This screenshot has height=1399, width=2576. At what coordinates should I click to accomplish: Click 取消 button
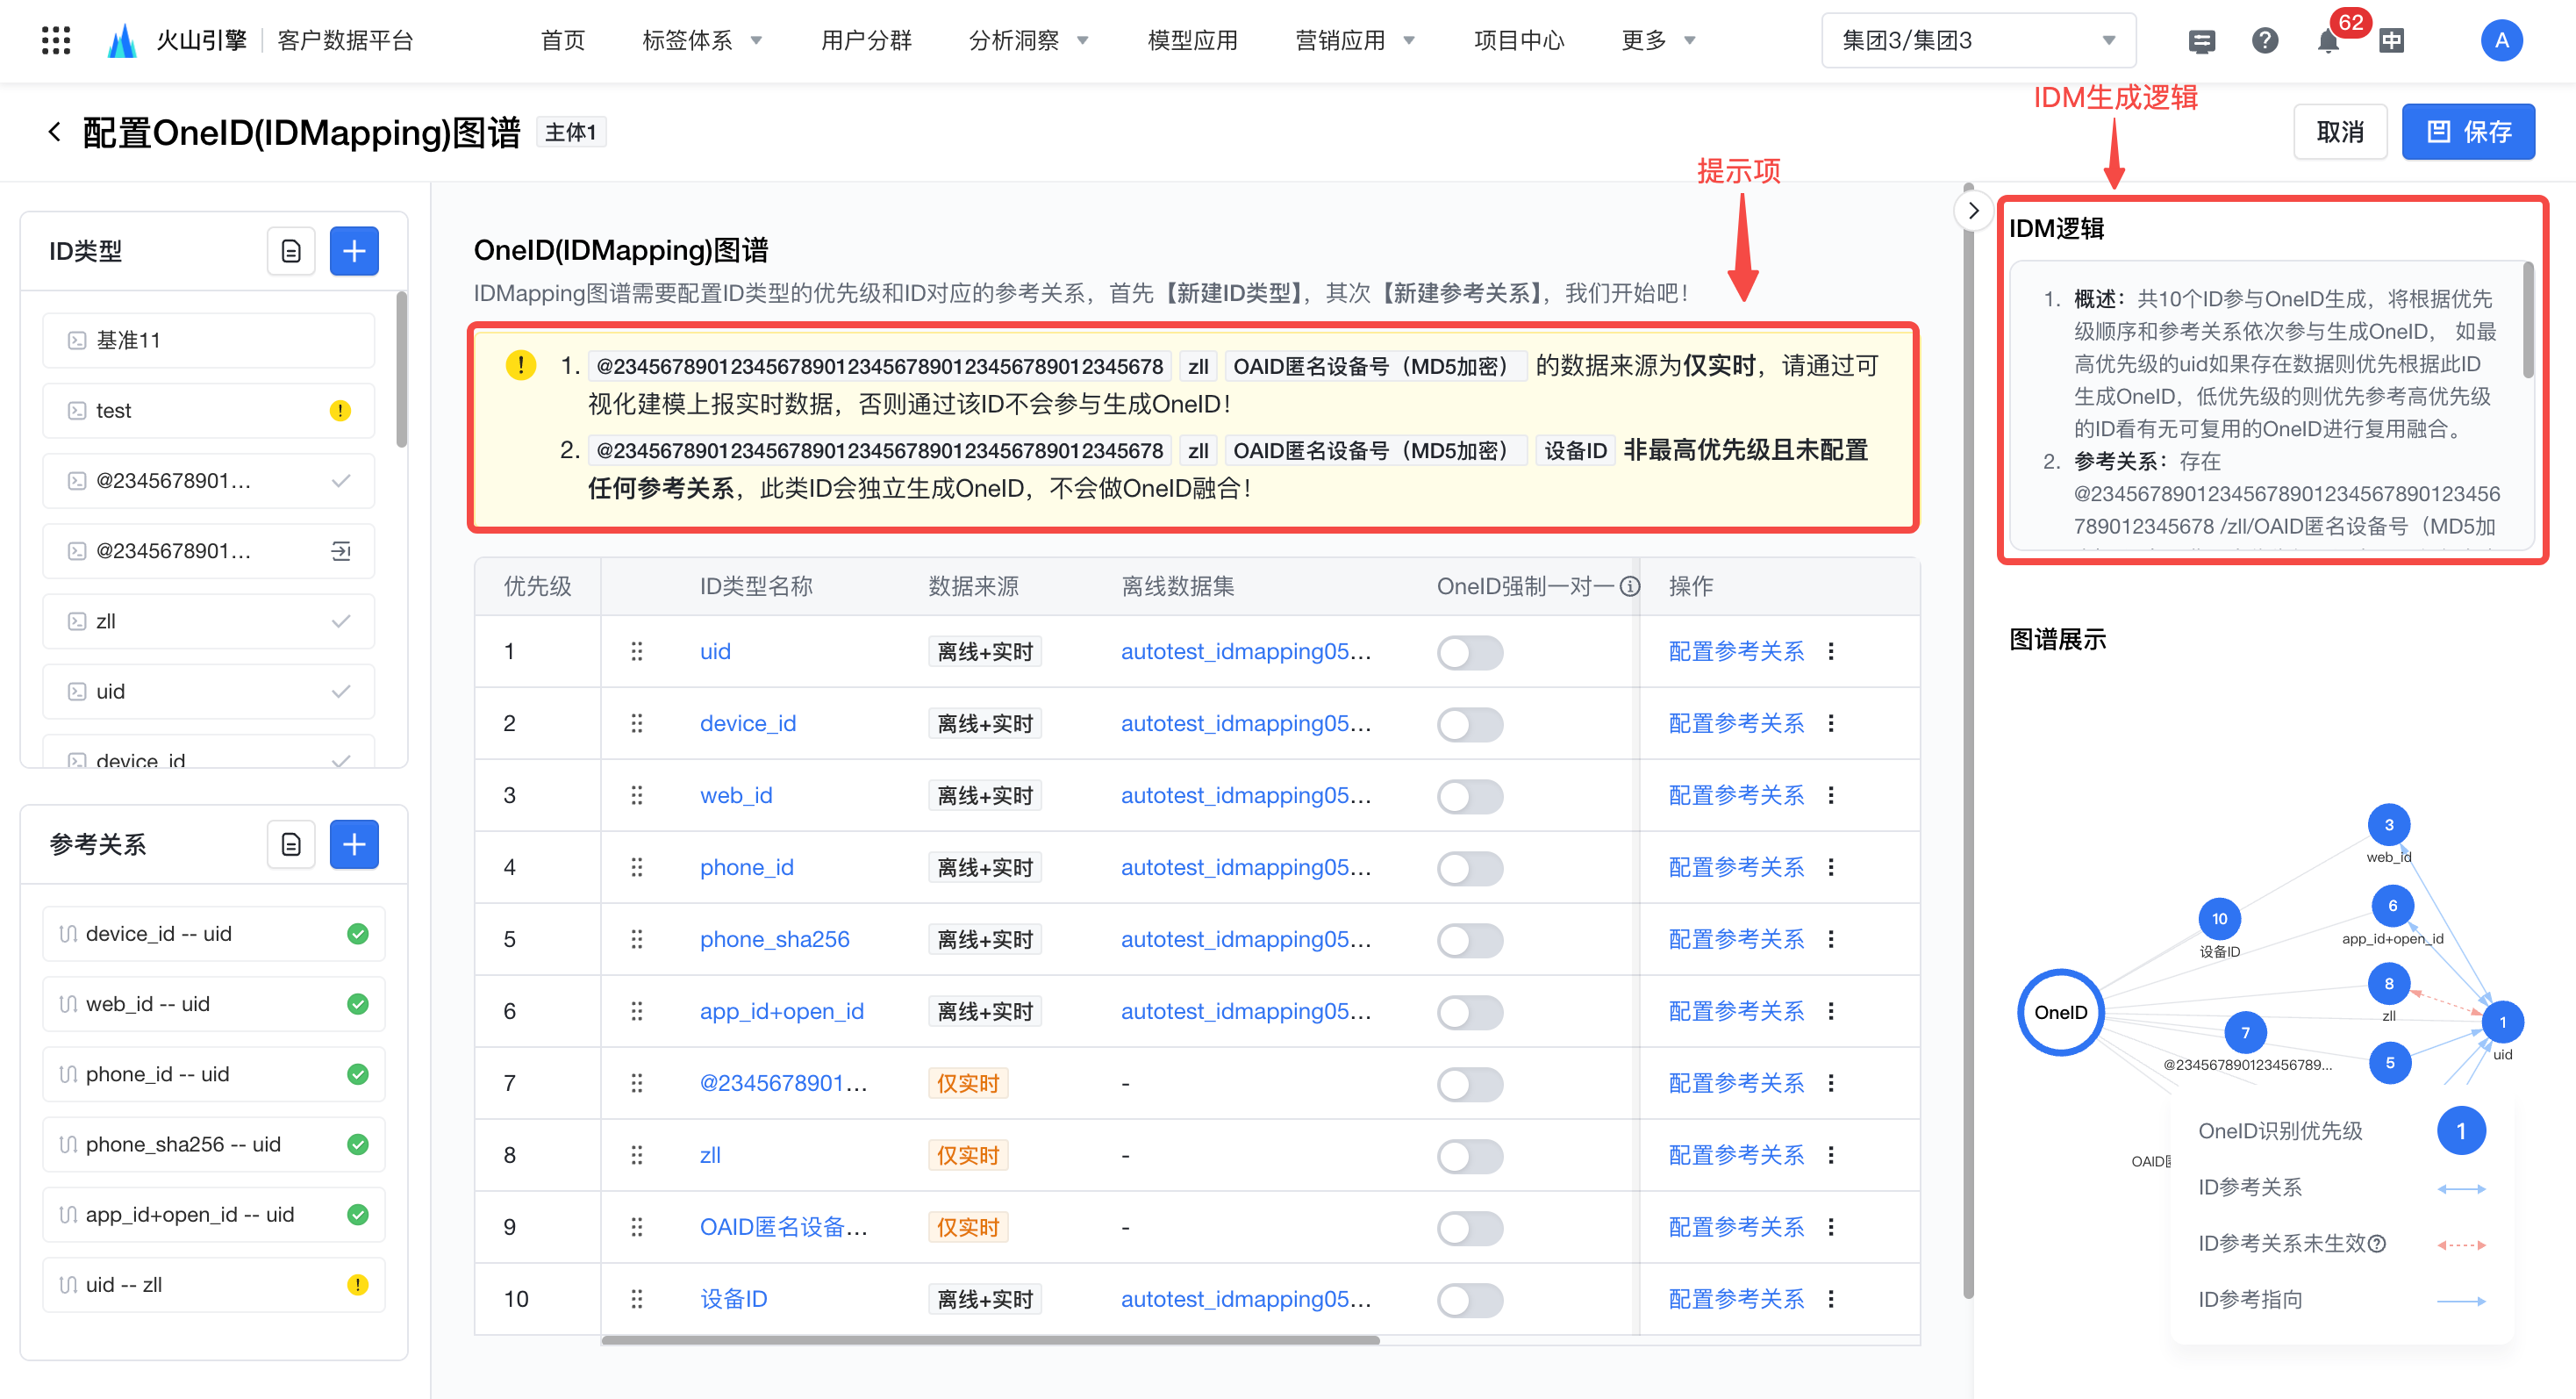pyautogui.click(x=2339, y=131)
